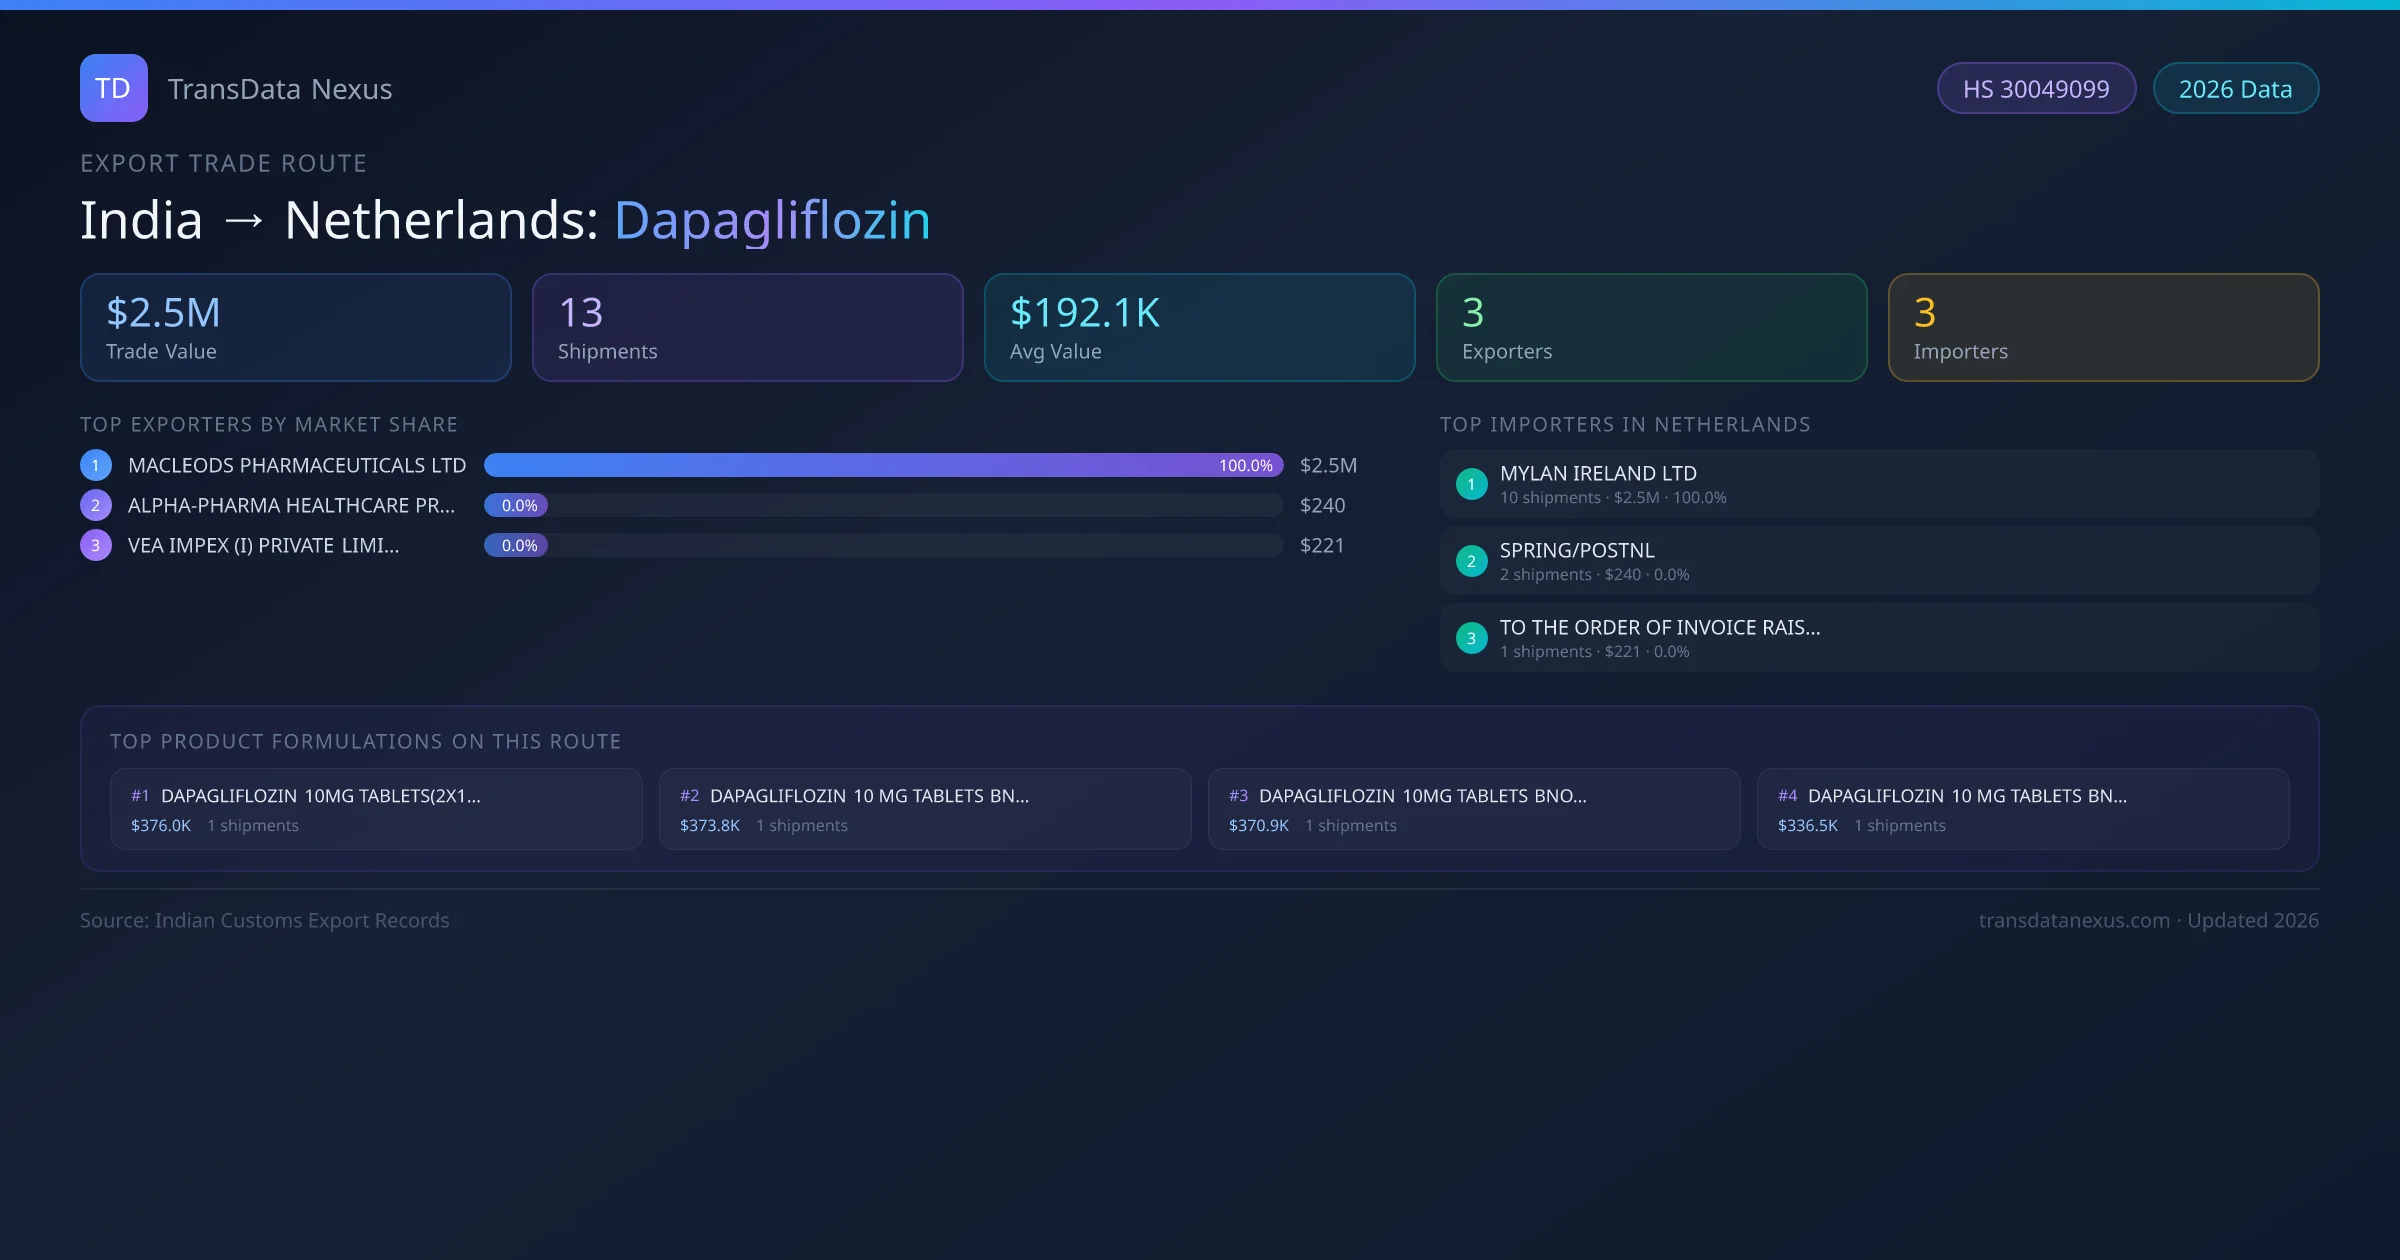Open the 3 Exporters card

[x=1651, y=327]
